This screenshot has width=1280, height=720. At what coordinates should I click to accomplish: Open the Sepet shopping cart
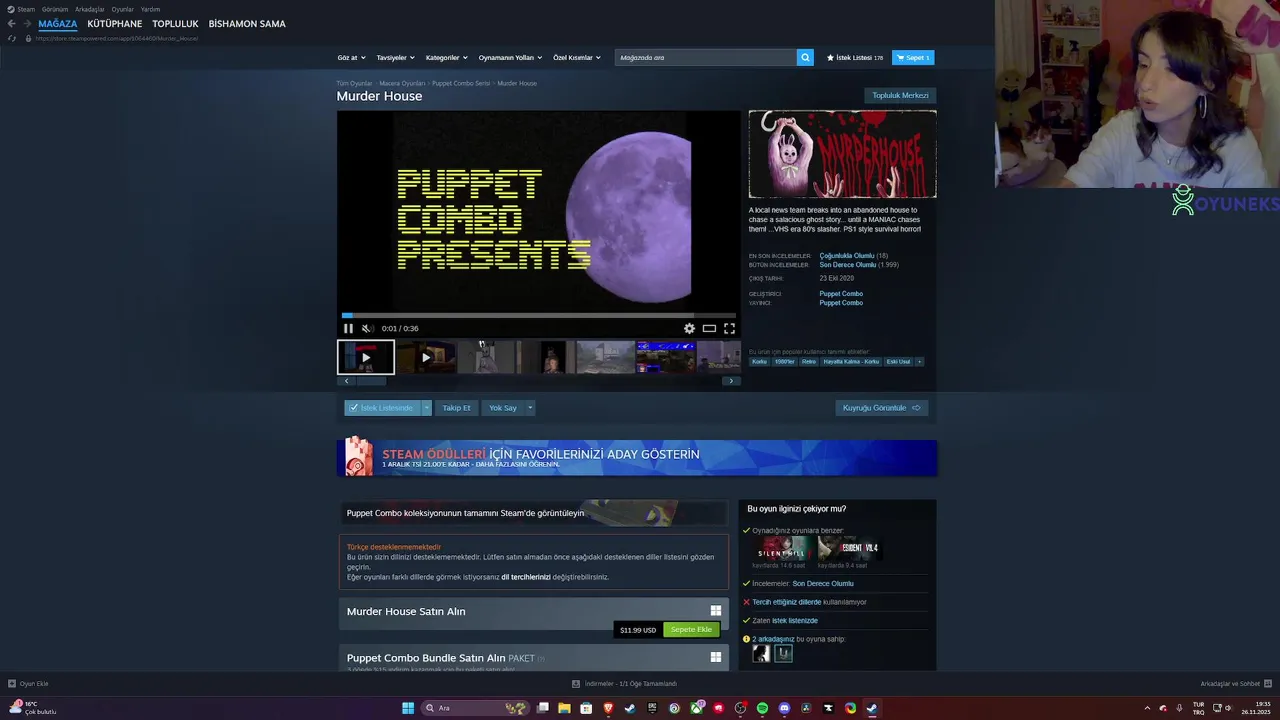point(913,58)
